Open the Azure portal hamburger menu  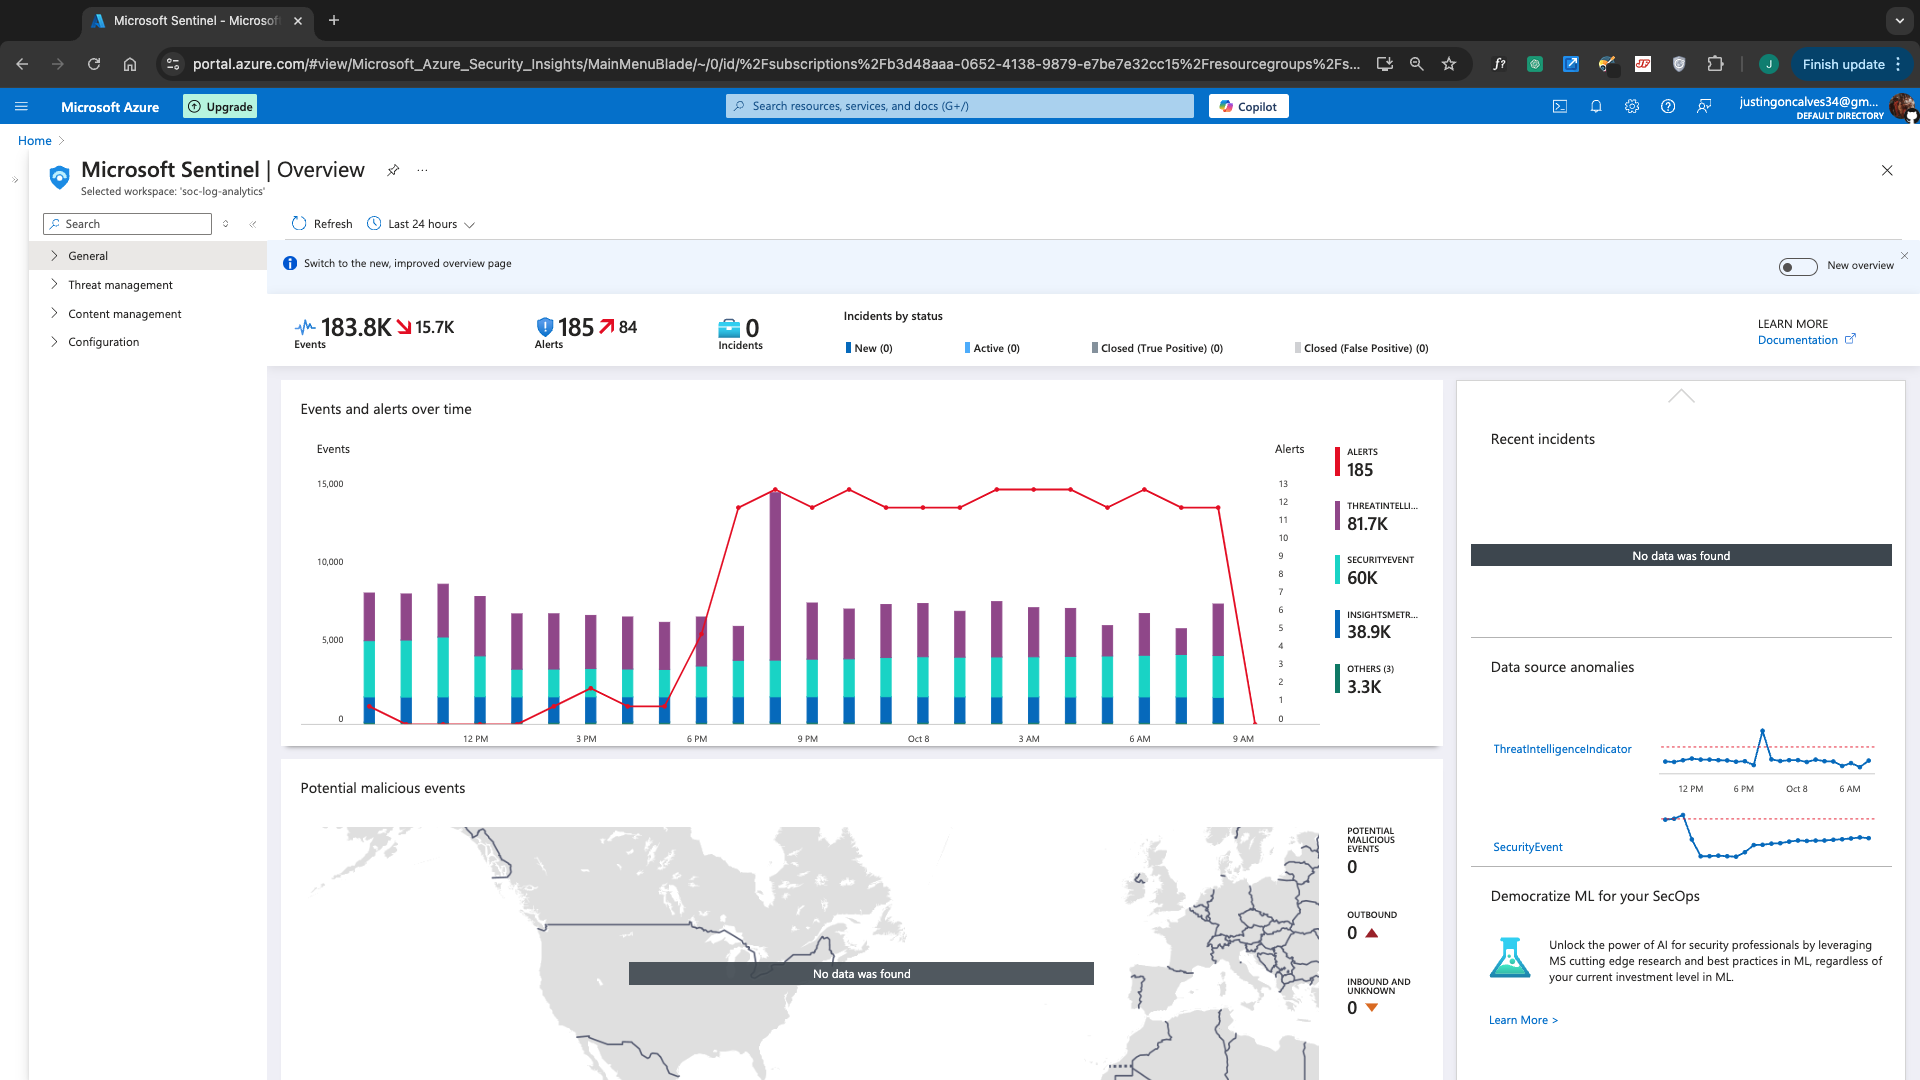tap(21, 106)
